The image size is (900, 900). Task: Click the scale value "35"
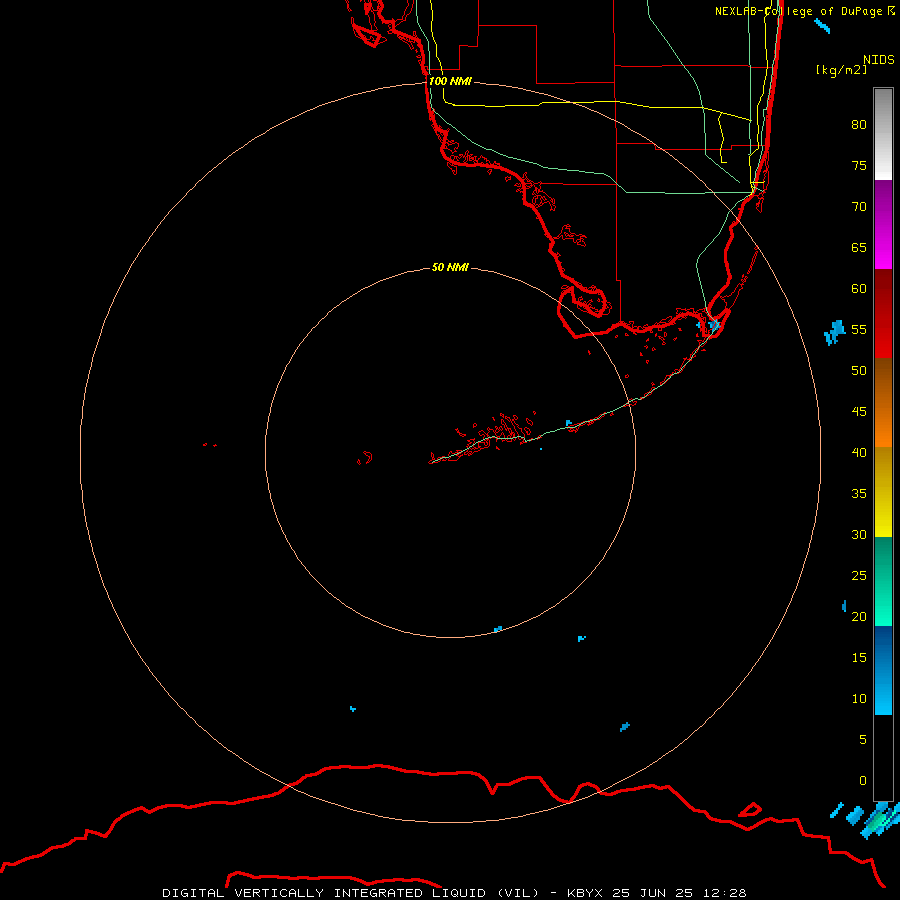pyautogui.click(x=859, y=494)
